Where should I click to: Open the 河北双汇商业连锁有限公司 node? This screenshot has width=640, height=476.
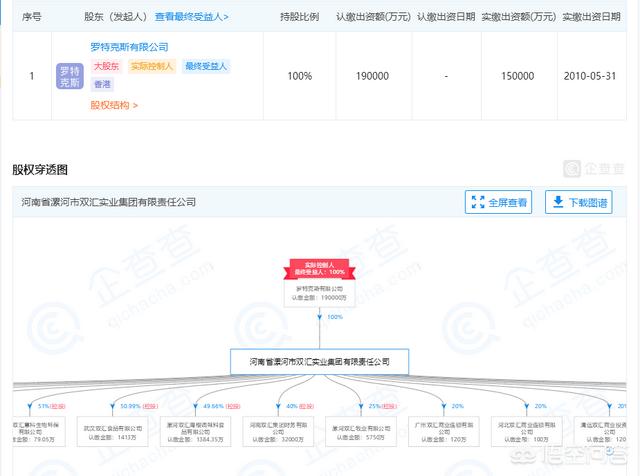click(x=527, y=432)
